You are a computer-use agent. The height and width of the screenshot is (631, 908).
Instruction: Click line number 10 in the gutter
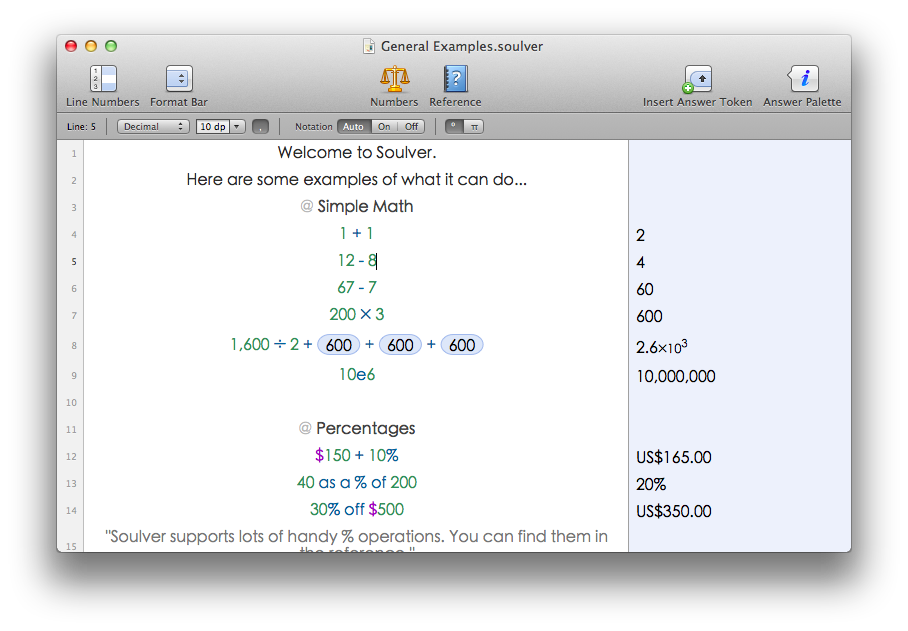[71, 402]
